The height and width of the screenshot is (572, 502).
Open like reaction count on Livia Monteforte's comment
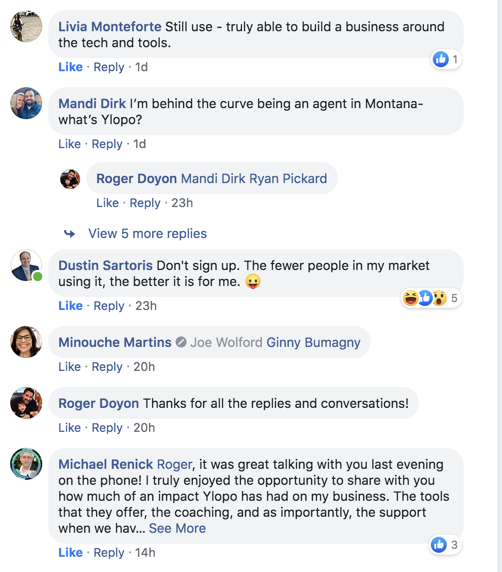(446, 59)
